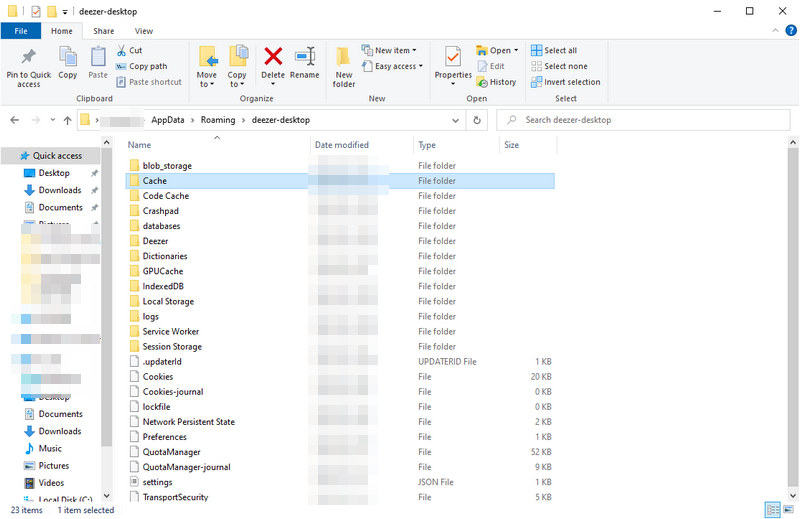The width and height of the screenshot is (800, 519).
Task: Click the file list vertical scrollbar
Action: coord(793,317)
